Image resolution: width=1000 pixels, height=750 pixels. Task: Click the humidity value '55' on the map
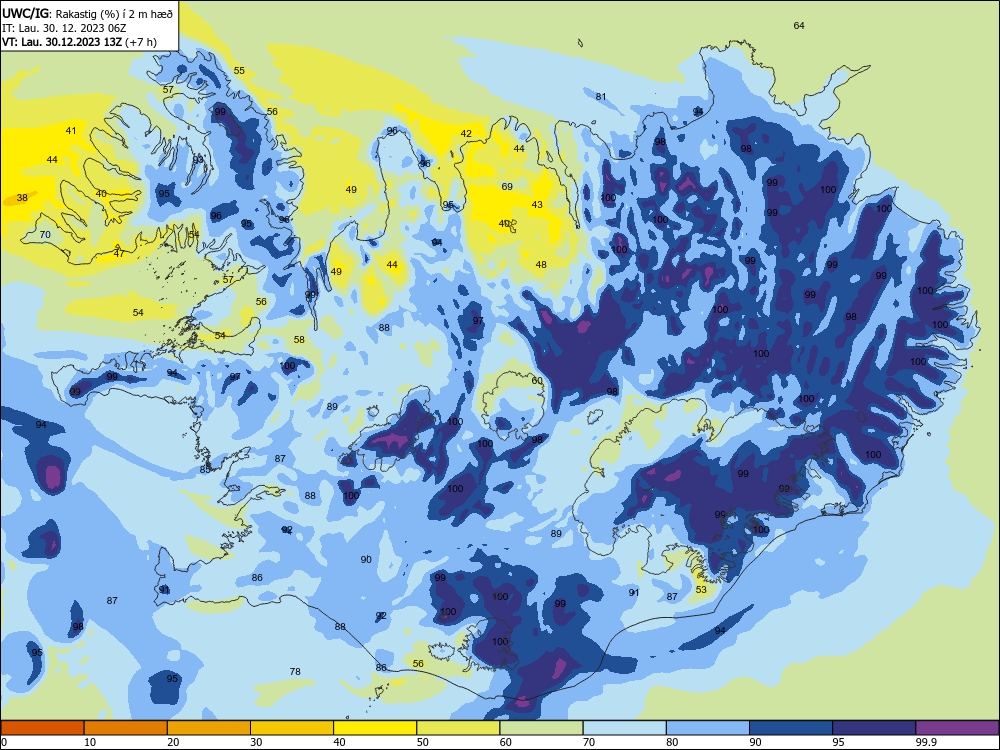(239, 70)
